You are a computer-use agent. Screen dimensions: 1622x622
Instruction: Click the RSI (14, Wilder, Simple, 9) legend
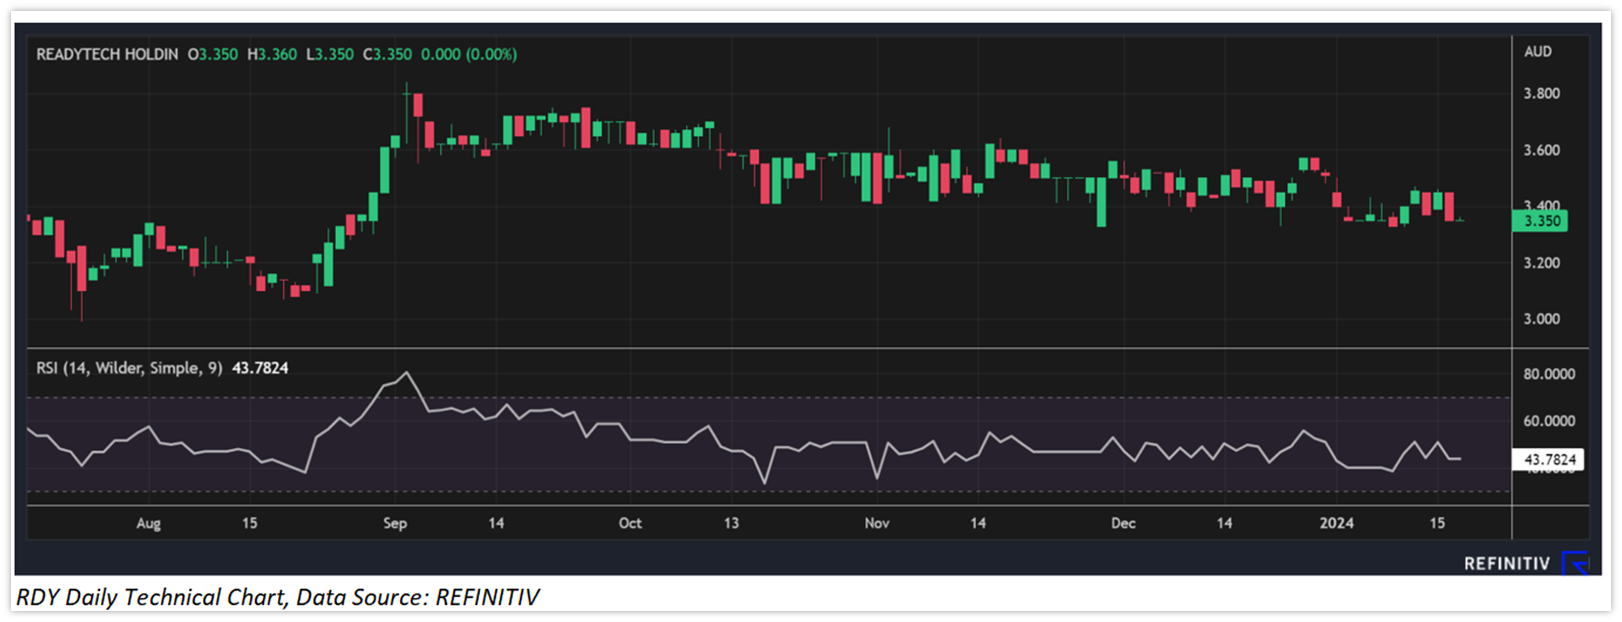click(129, 368)
